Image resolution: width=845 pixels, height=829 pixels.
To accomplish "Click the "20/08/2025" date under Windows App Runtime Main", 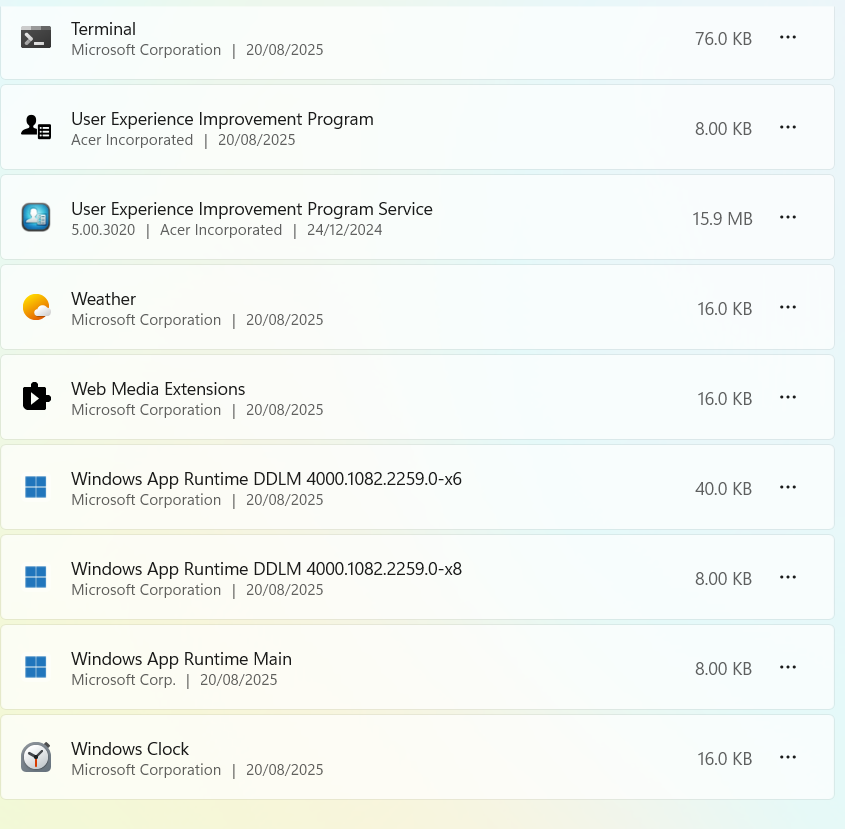I will click(238, 680).
